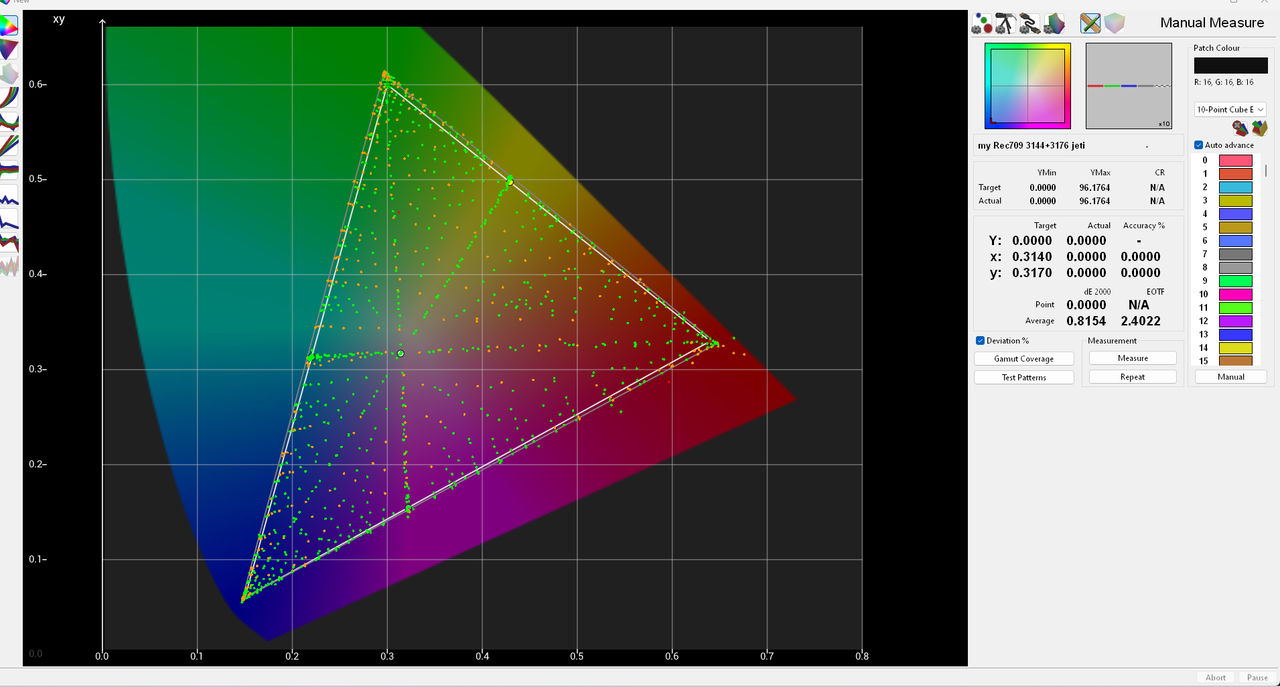Select the CIE xy chromaticity graph icon
This screenshot has height=687, width=1280.
[x=9, y=25]
